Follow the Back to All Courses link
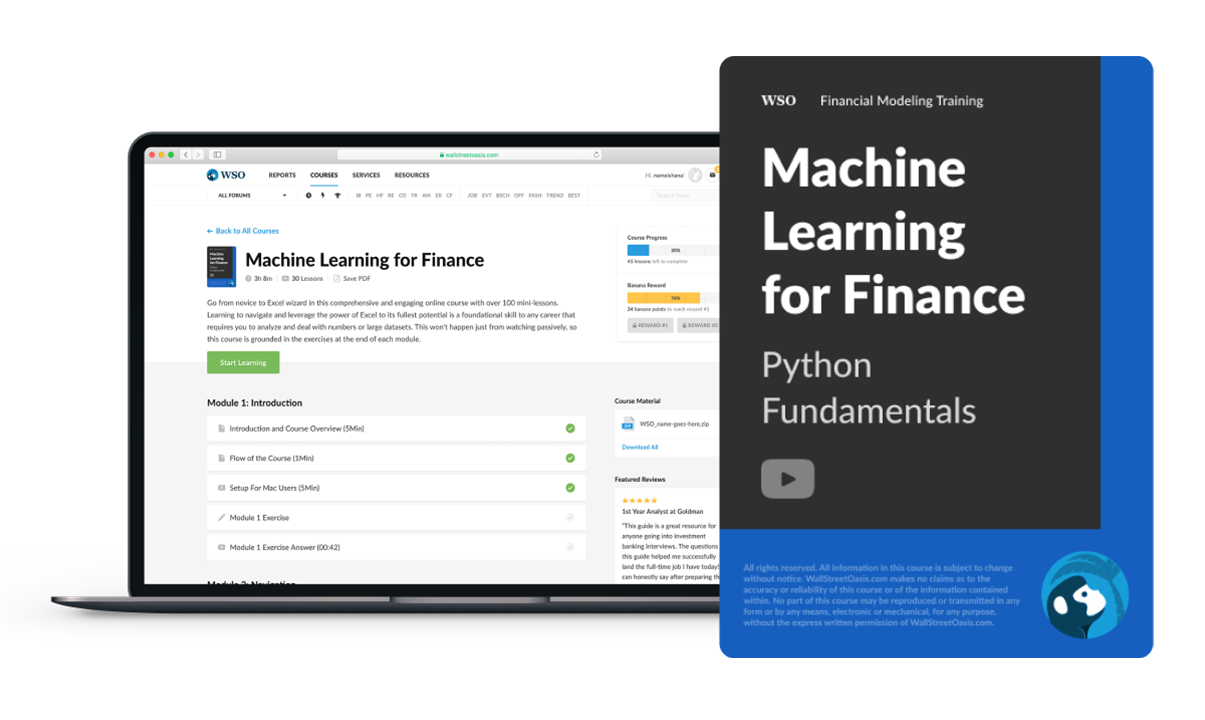 pos(243,231)
